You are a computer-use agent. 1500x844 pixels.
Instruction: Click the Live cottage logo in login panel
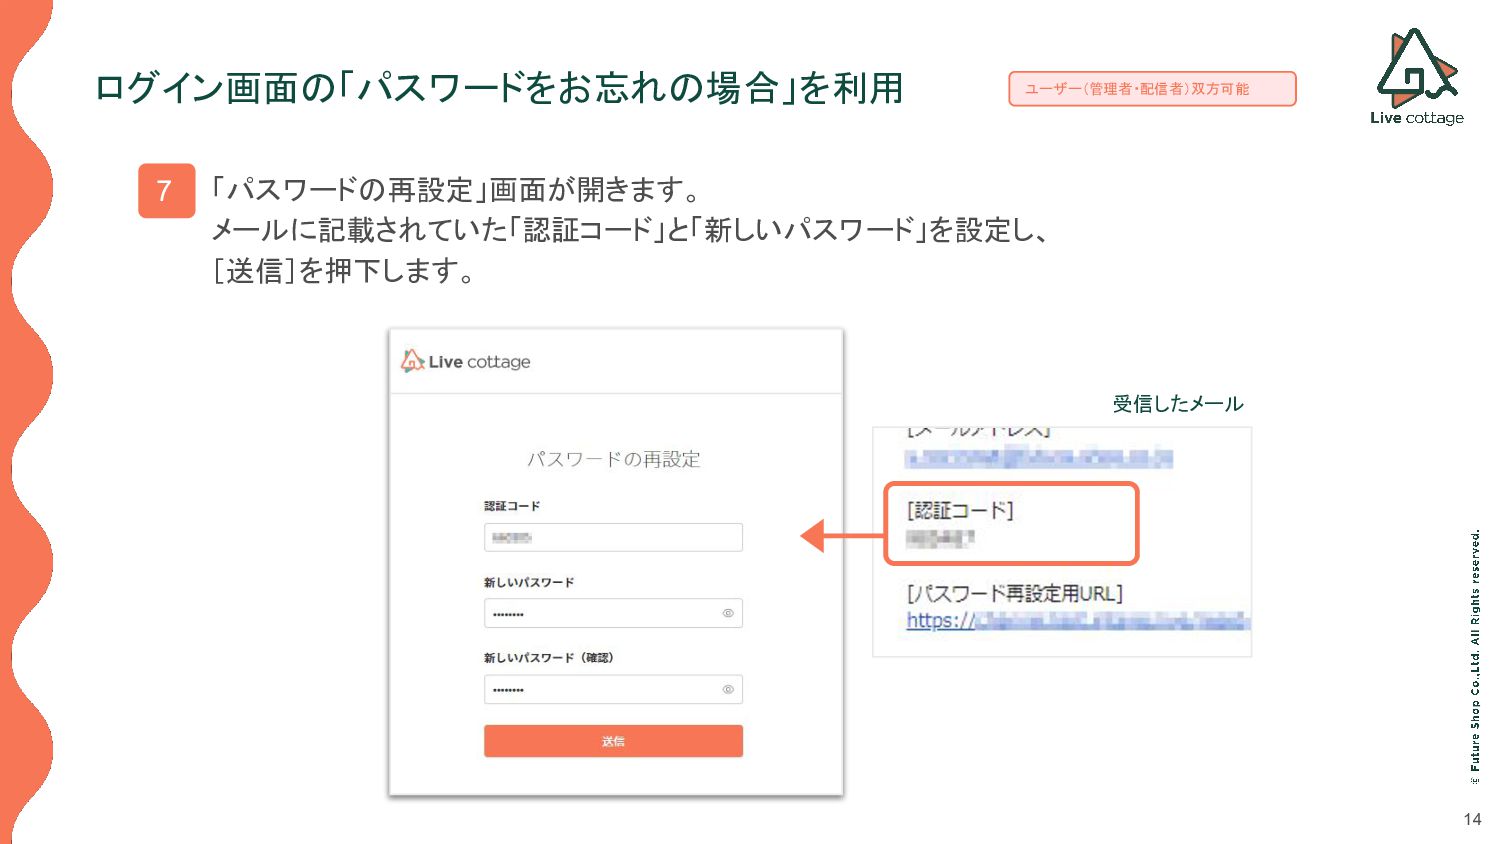(x=466, y=361)
